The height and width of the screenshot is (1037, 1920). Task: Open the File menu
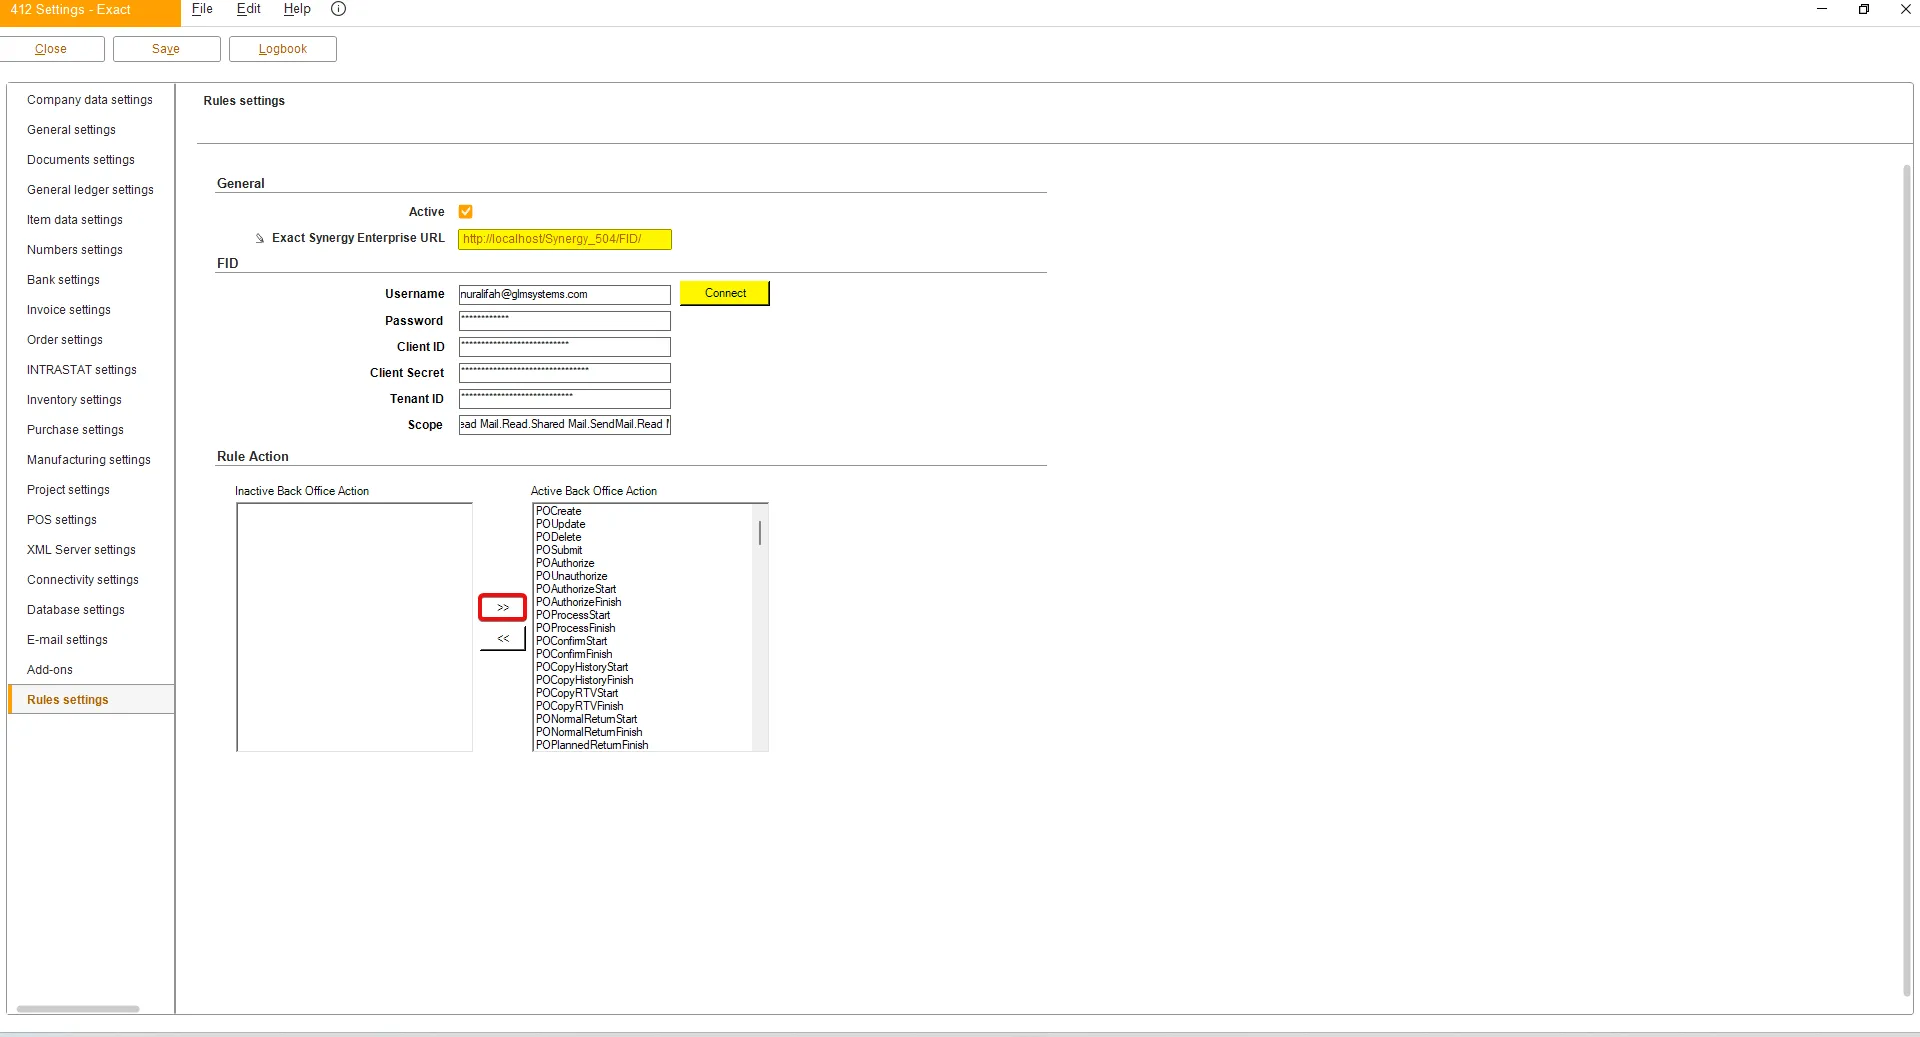pyautogui.click(x=202, y=9)
